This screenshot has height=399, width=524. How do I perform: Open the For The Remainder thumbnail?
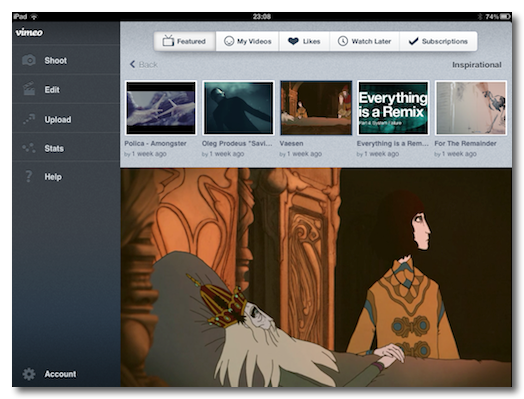[x=471, y=108]
